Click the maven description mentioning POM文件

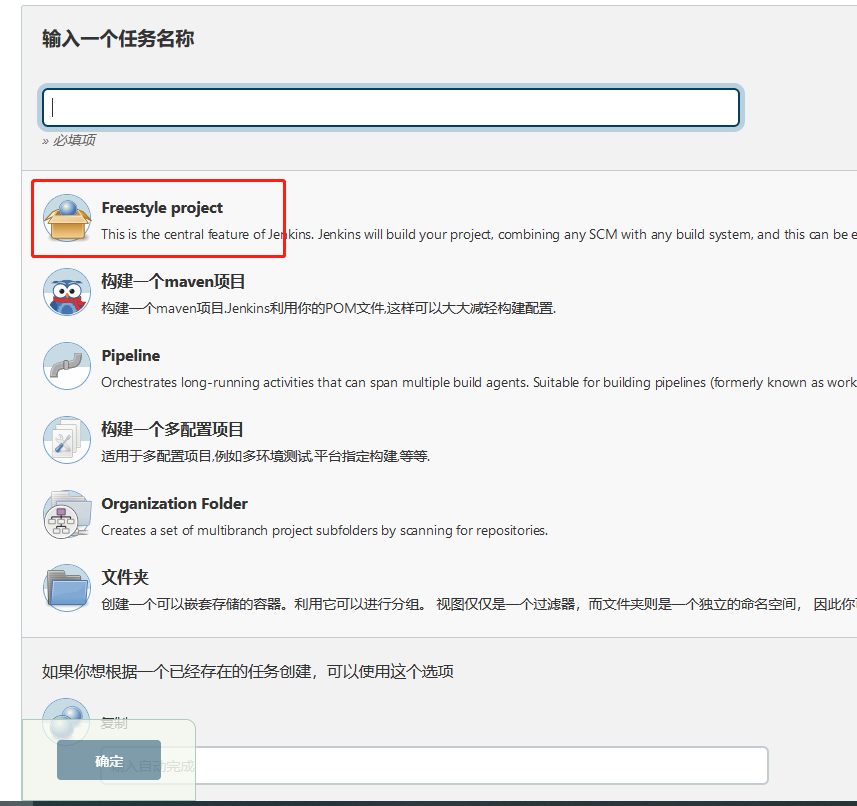328,308
